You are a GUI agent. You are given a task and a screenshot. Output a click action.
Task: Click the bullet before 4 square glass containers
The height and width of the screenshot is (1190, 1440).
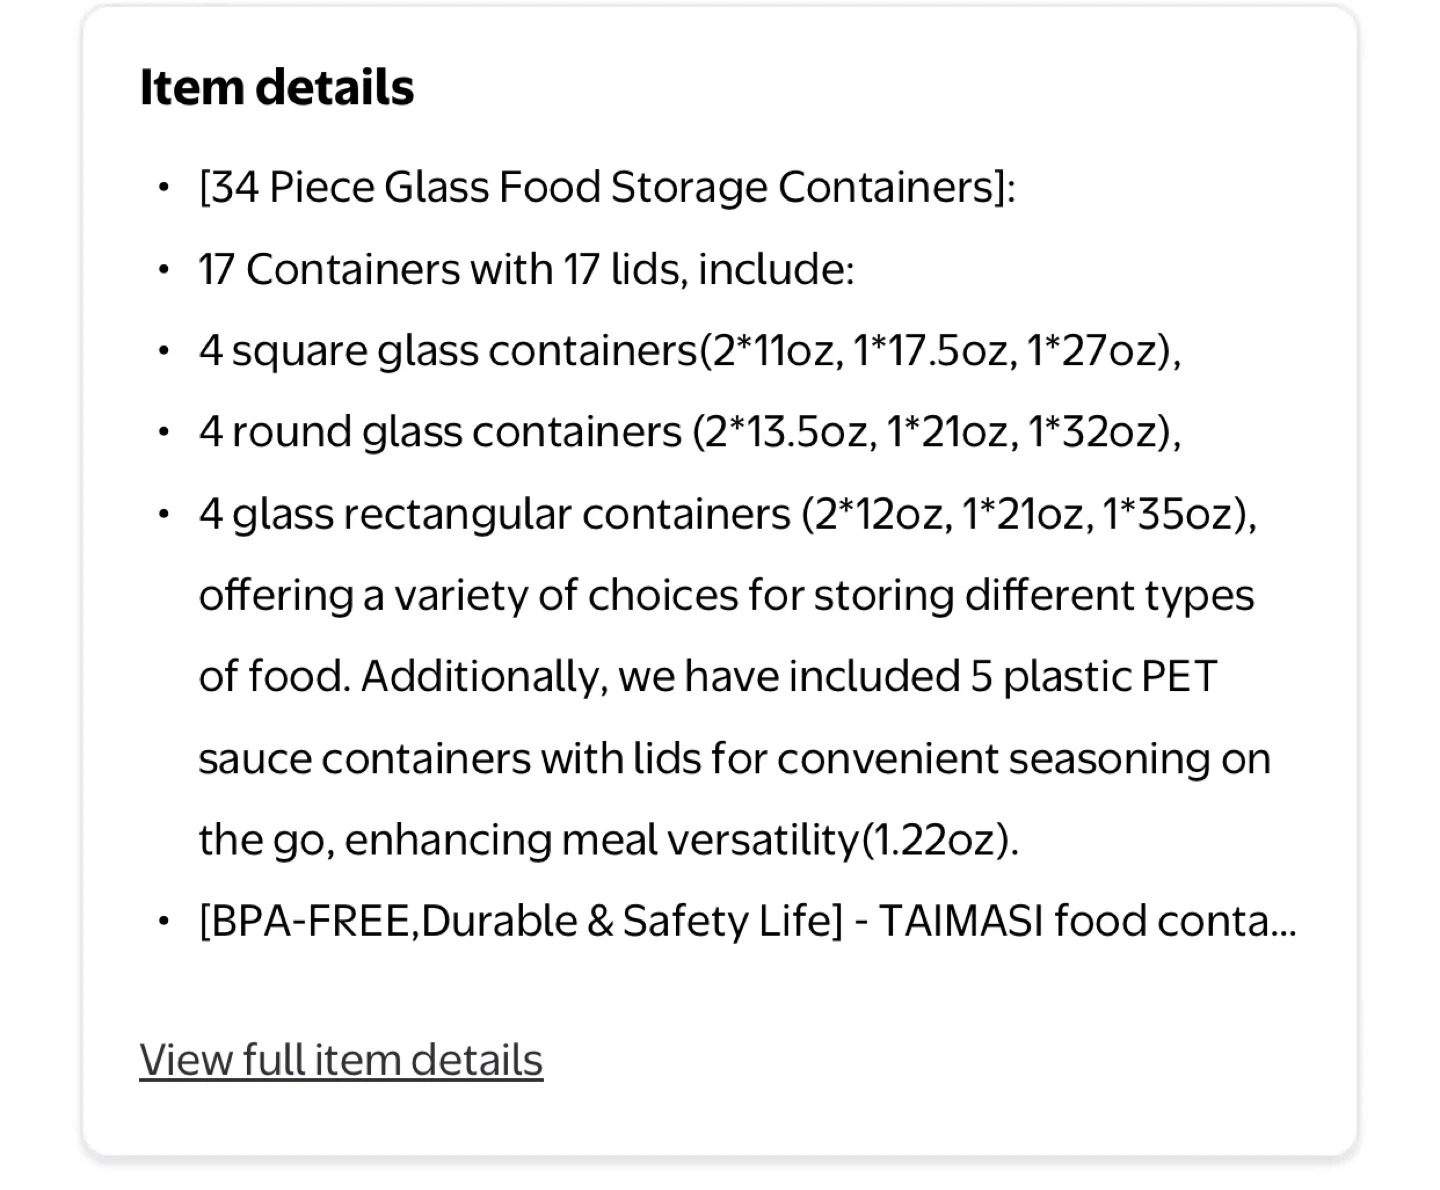164,351
